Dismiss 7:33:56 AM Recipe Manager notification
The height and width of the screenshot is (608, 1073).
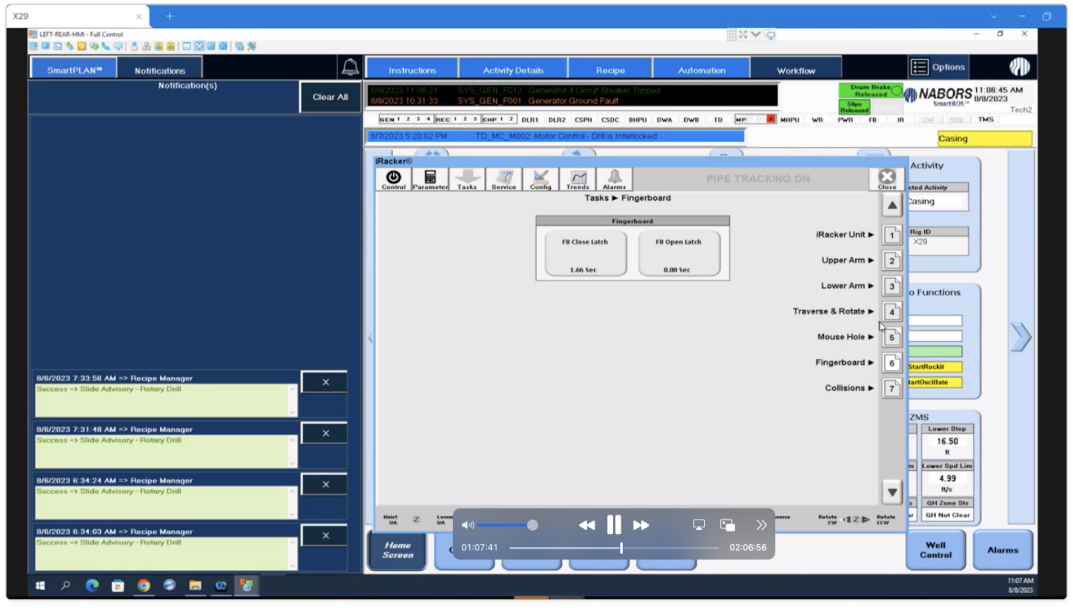coord(325,382)
